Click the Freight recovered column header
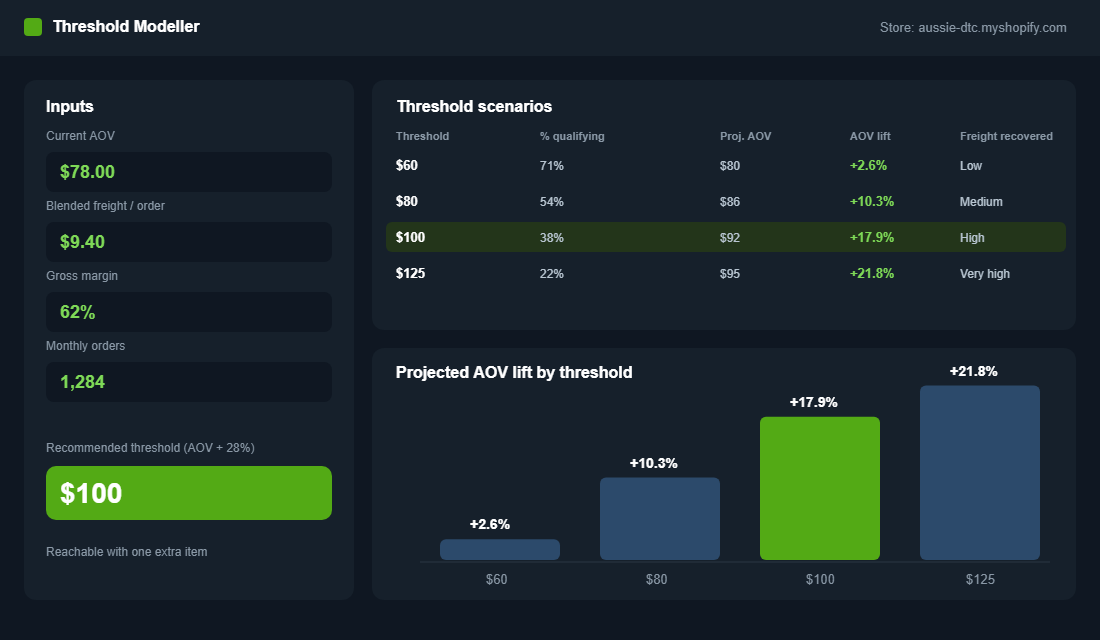Image resolution: width=1100 pixels, height=640 pixels. (1006, 136)
